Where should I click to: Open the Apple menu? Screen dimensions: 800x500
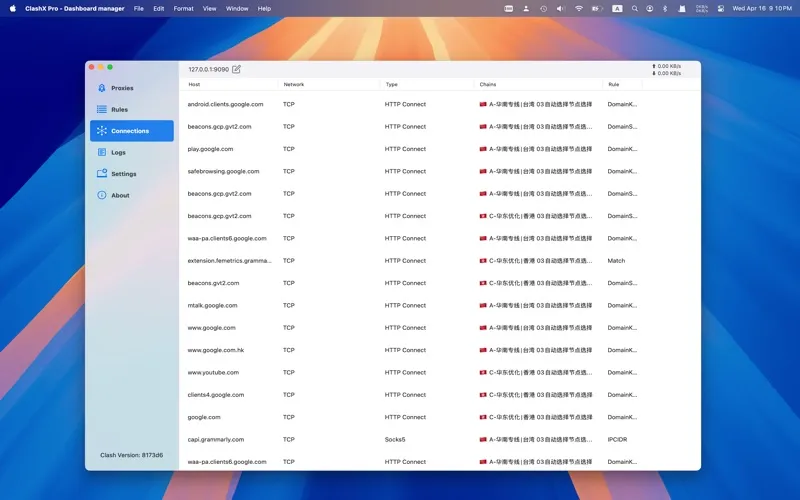click(x=13, y=8)
